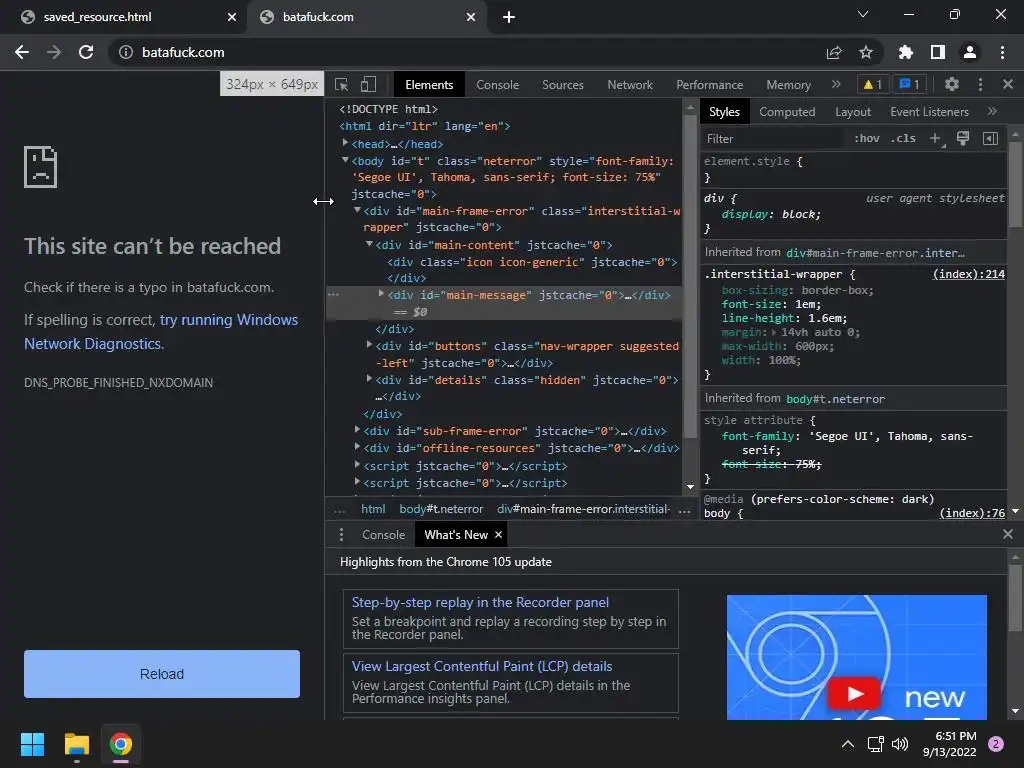Image resolution: width=1024 pixels, height=768 pixels.
Task: Open Step-by-step replay in Recorder link
Action: click(480, 602)
